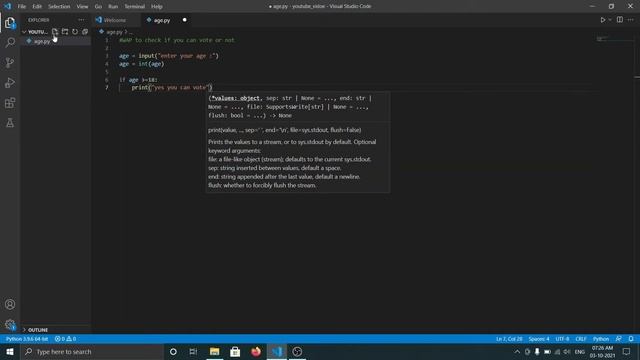Open Firefox from taskbar

point(256,351)
